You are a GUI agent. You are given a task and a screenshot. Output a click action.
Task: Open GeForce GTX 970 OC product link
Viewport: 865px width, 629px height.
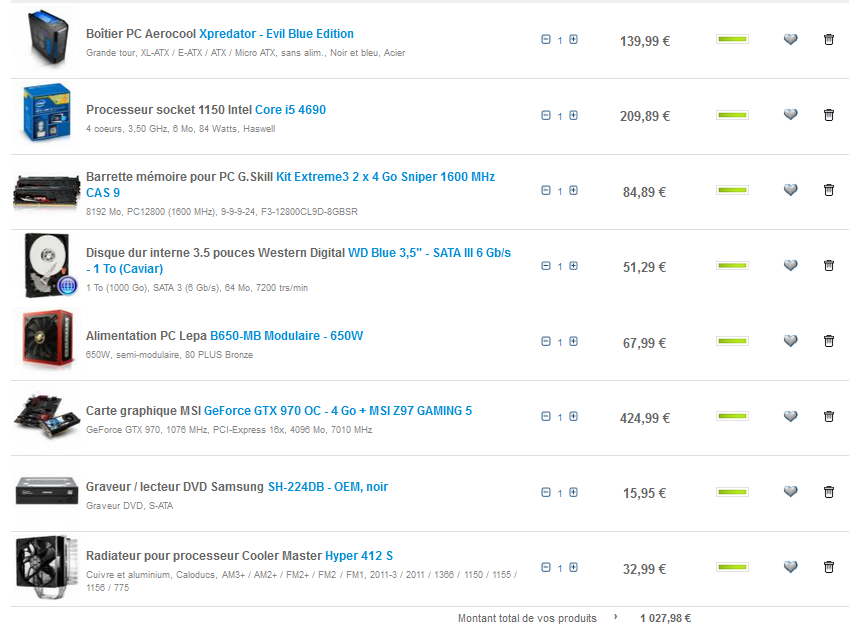click(x=338, y=411)
